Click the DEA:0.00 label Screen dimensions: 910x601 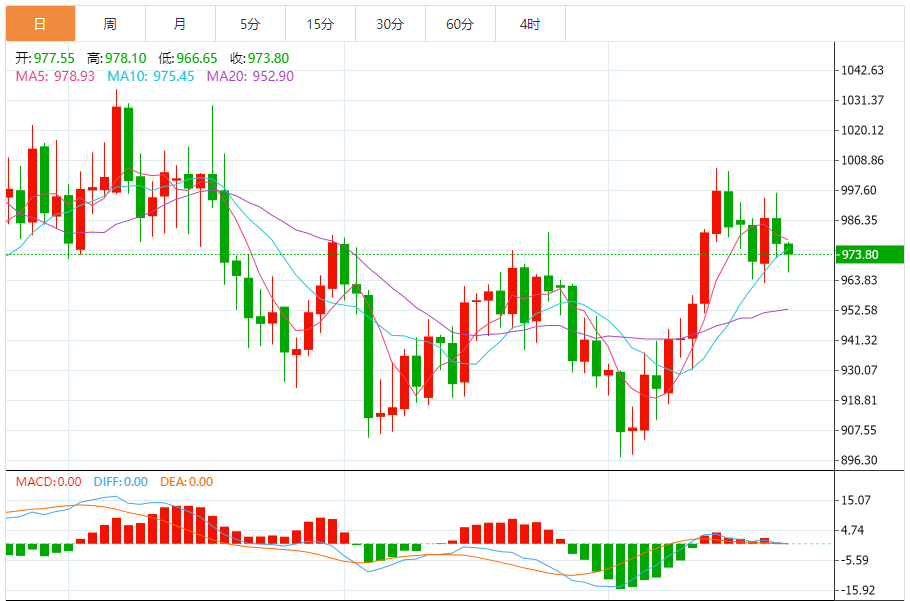pyautogui.click(x=185, y=481)
